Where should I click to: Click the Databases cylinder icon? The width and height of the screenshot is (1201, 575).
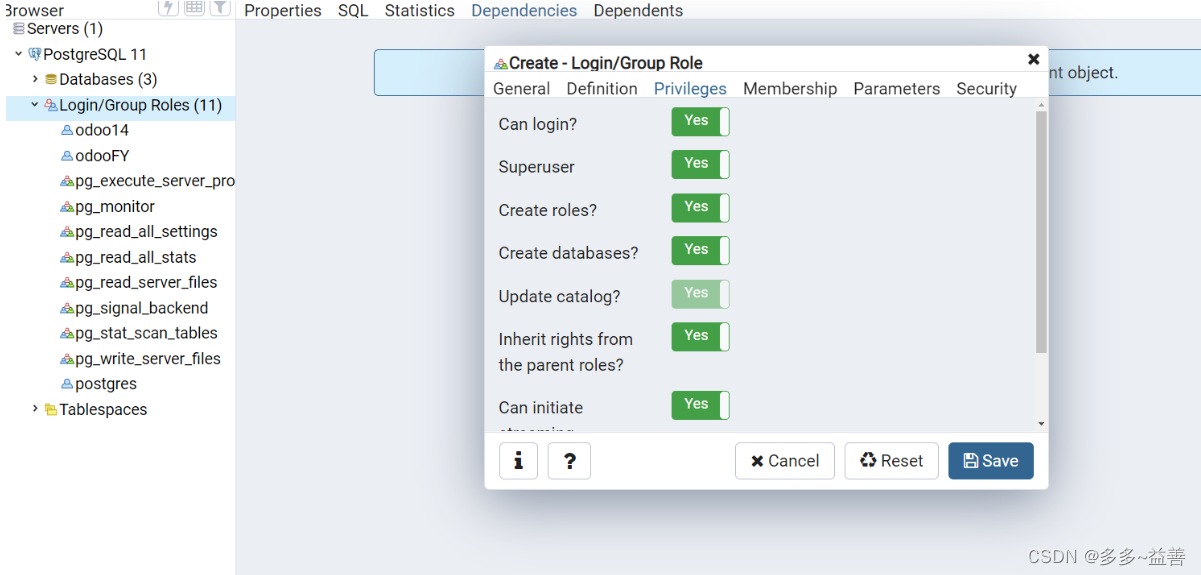pos(51,80)
